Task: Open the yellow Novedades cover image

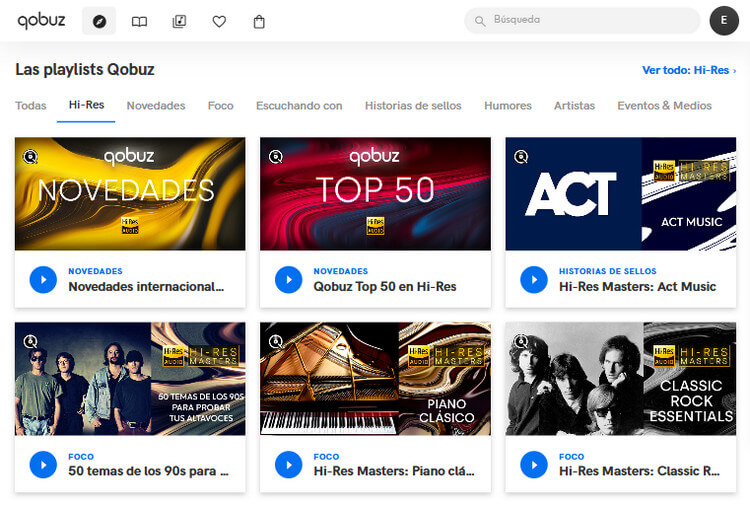Action: click(x=130, y=194)
